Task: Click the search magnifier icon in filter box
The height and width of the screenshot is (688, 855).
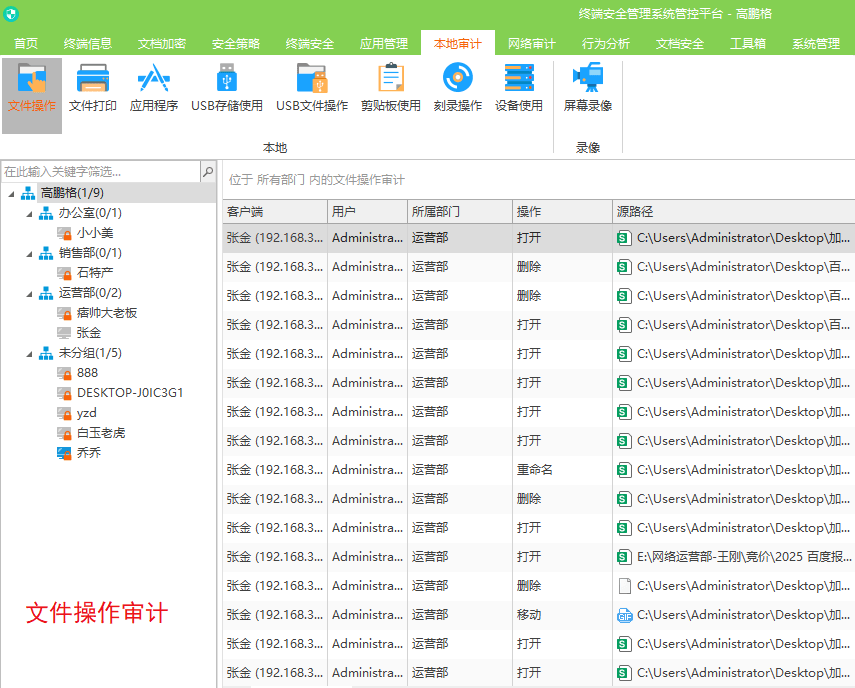Action: tap(208, 172)
